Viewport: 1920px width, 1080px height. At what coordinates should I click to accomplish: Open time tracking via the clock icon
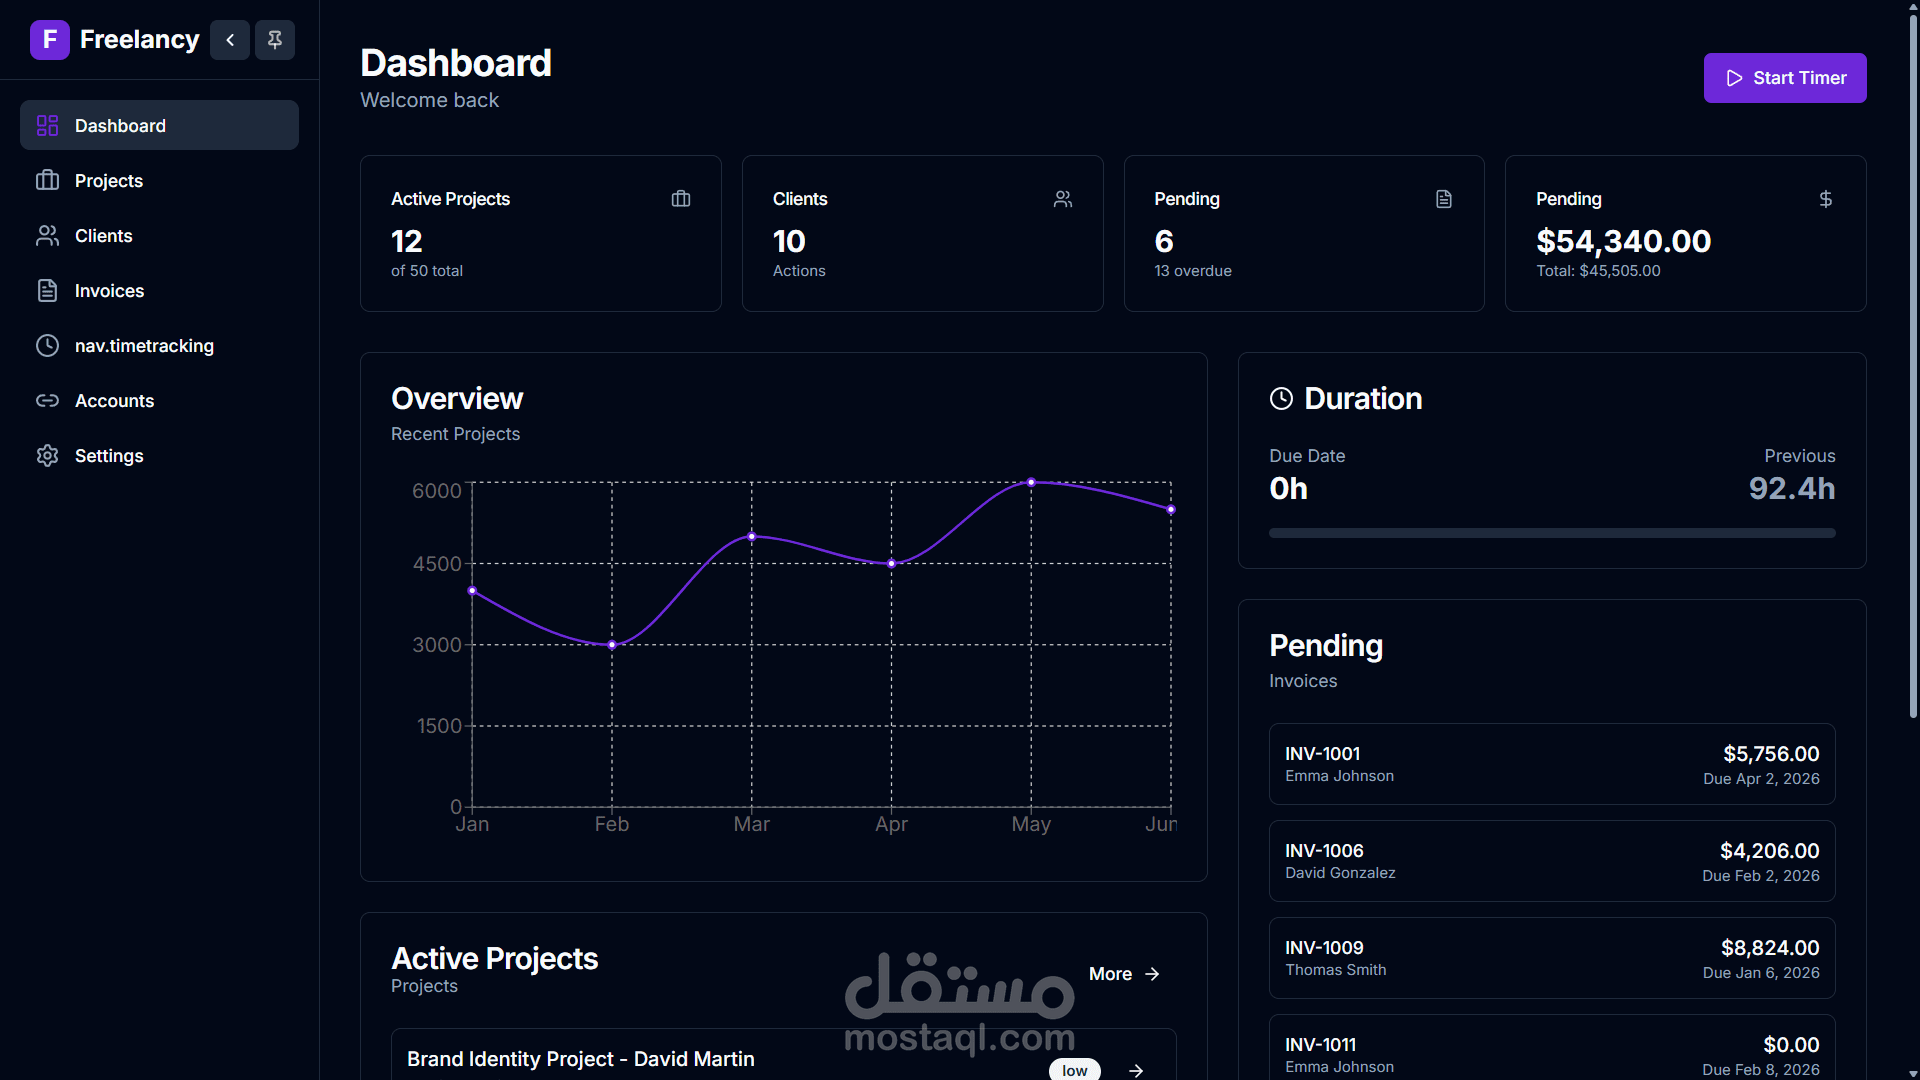pyautogui.click(x=48, y=345)
